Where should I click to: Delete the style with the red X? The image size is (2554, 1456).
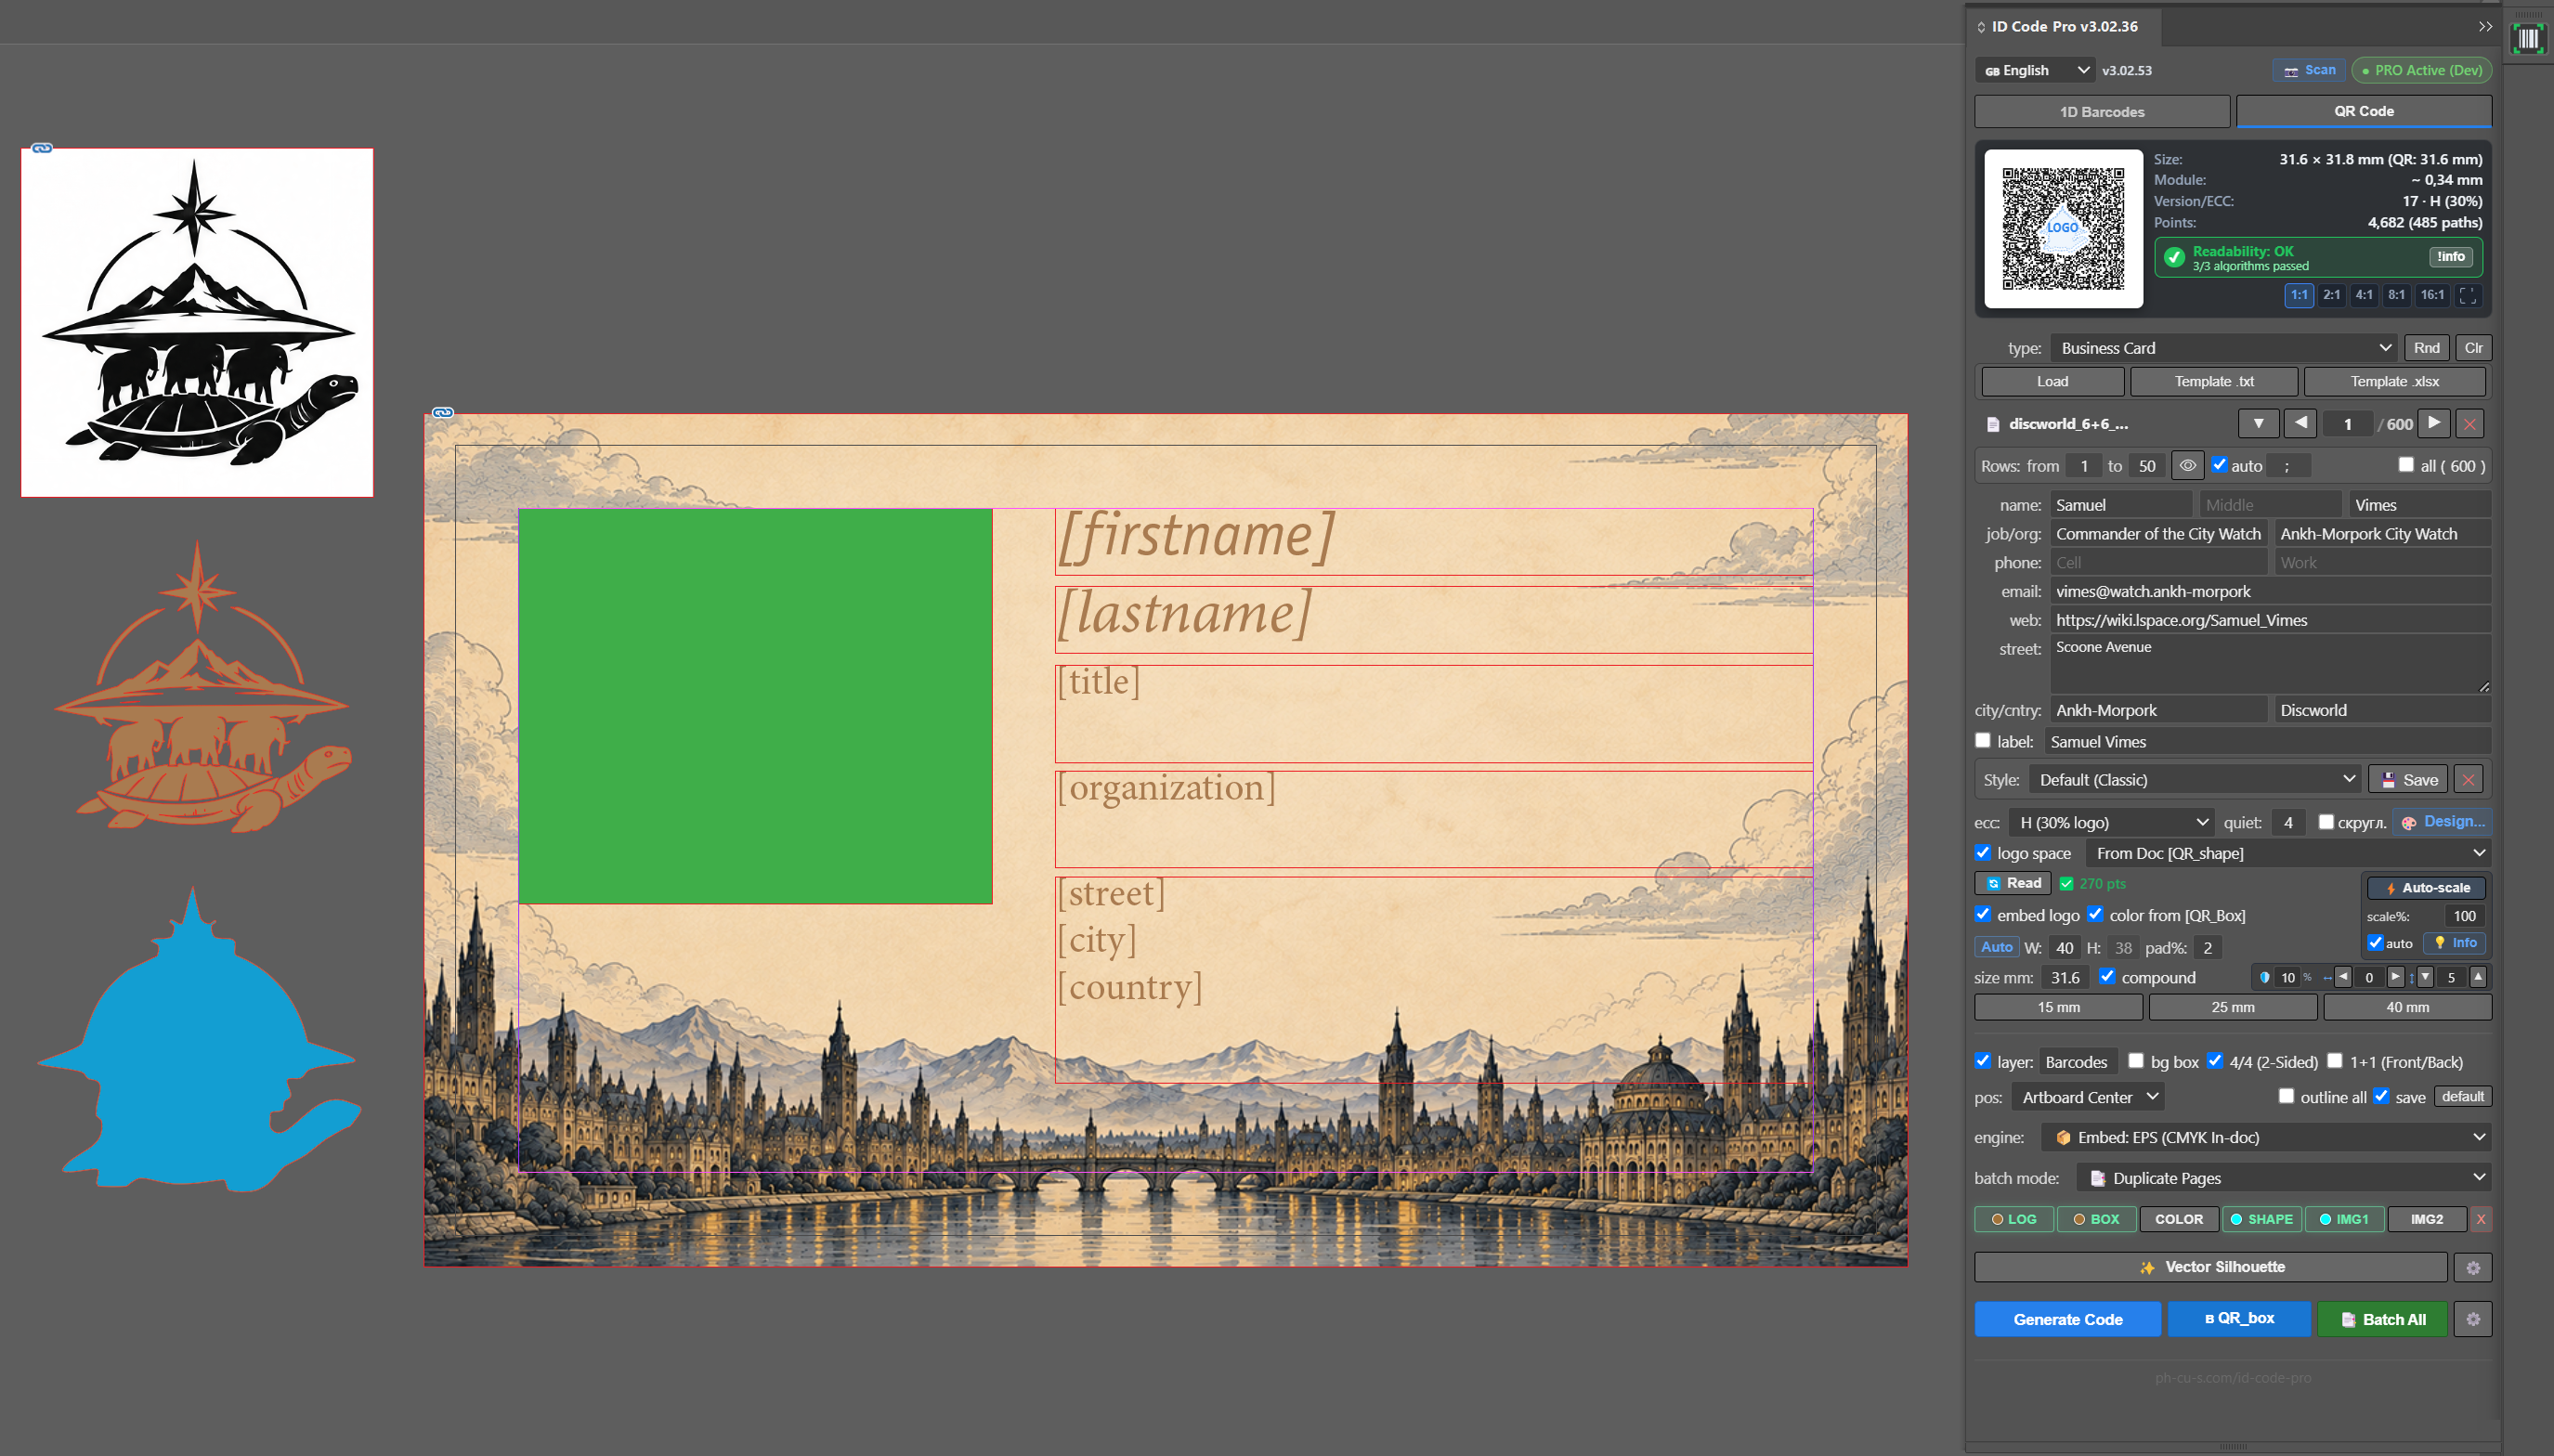[x=2468, y=780]
